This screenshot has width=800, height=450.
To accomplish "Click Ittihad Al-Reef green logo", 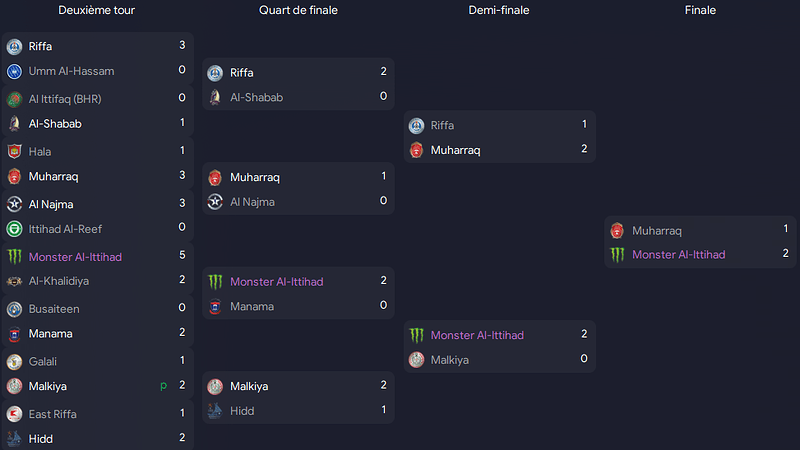I will (14, 229).
